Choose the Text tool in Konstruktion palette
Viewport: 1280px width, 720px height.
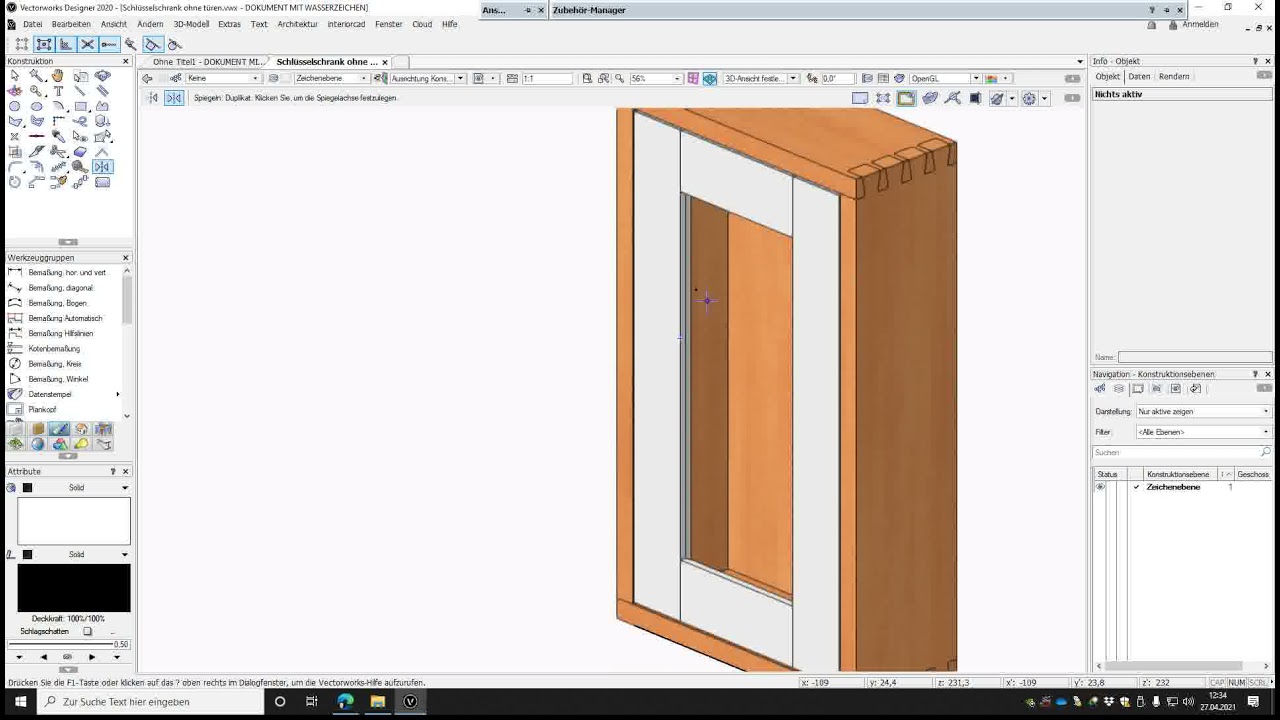[58, 90]
